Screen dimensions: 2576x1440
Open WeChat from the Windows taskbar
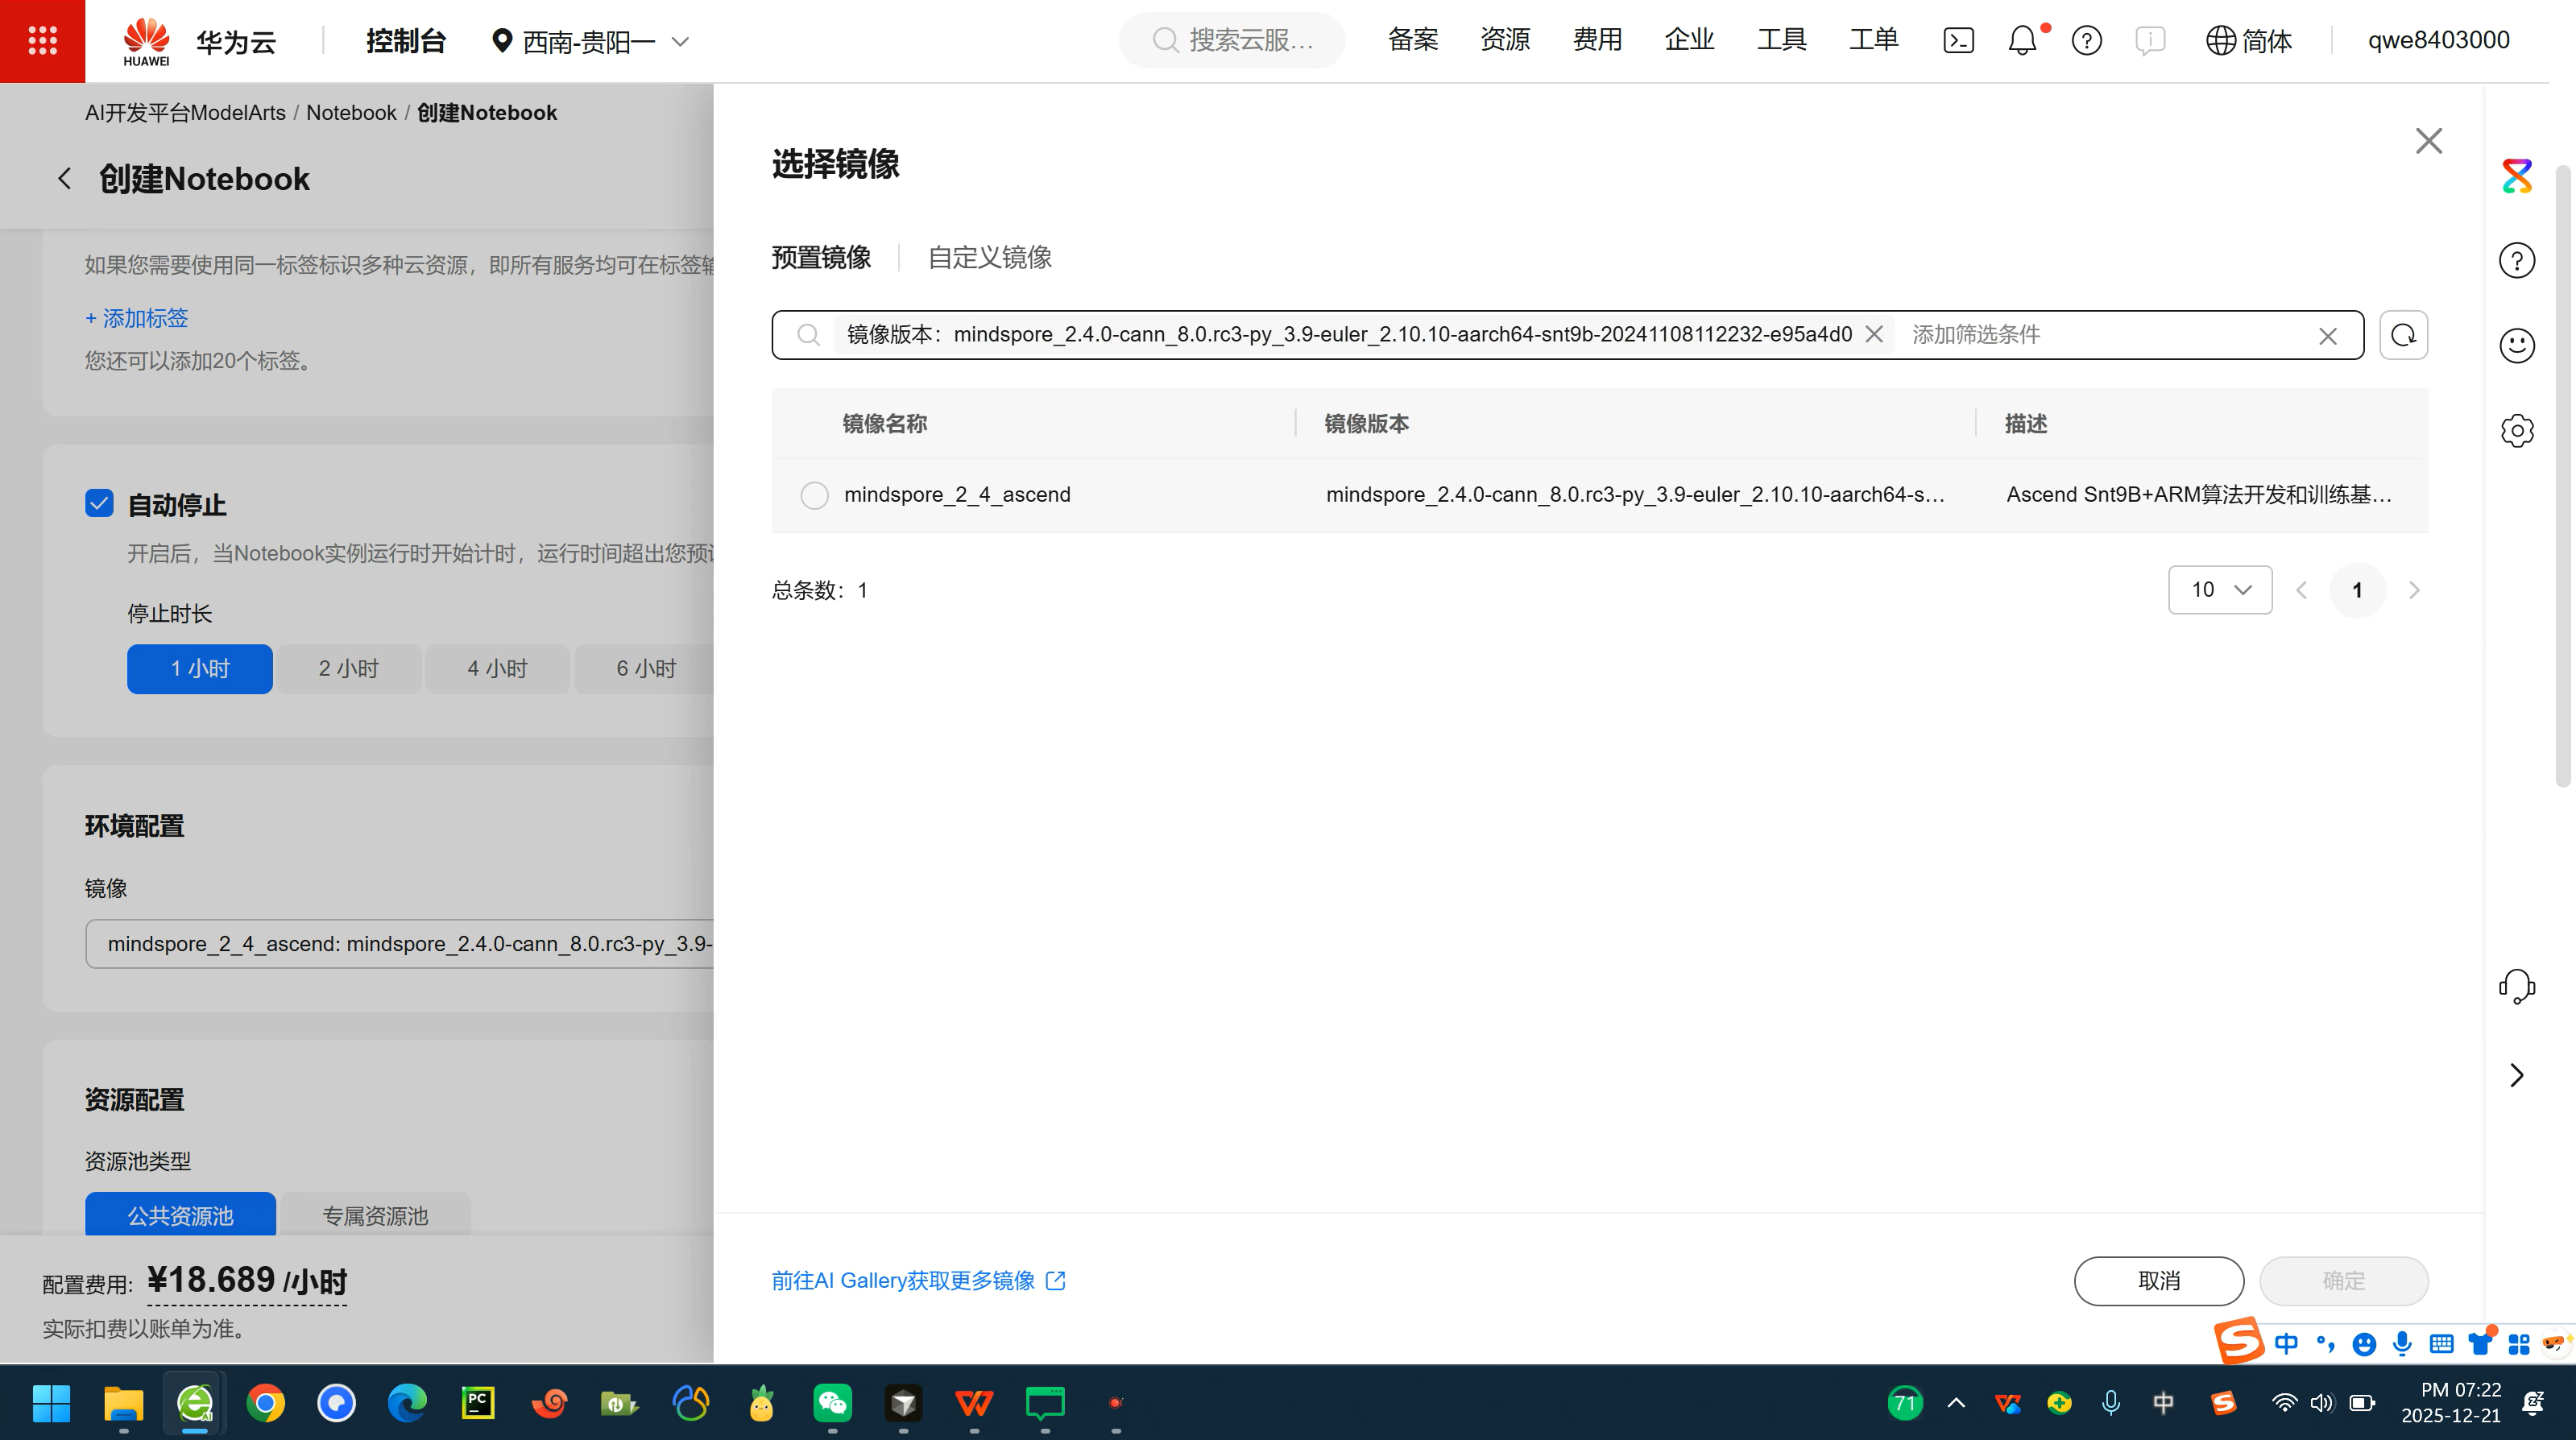point(832,1404)
